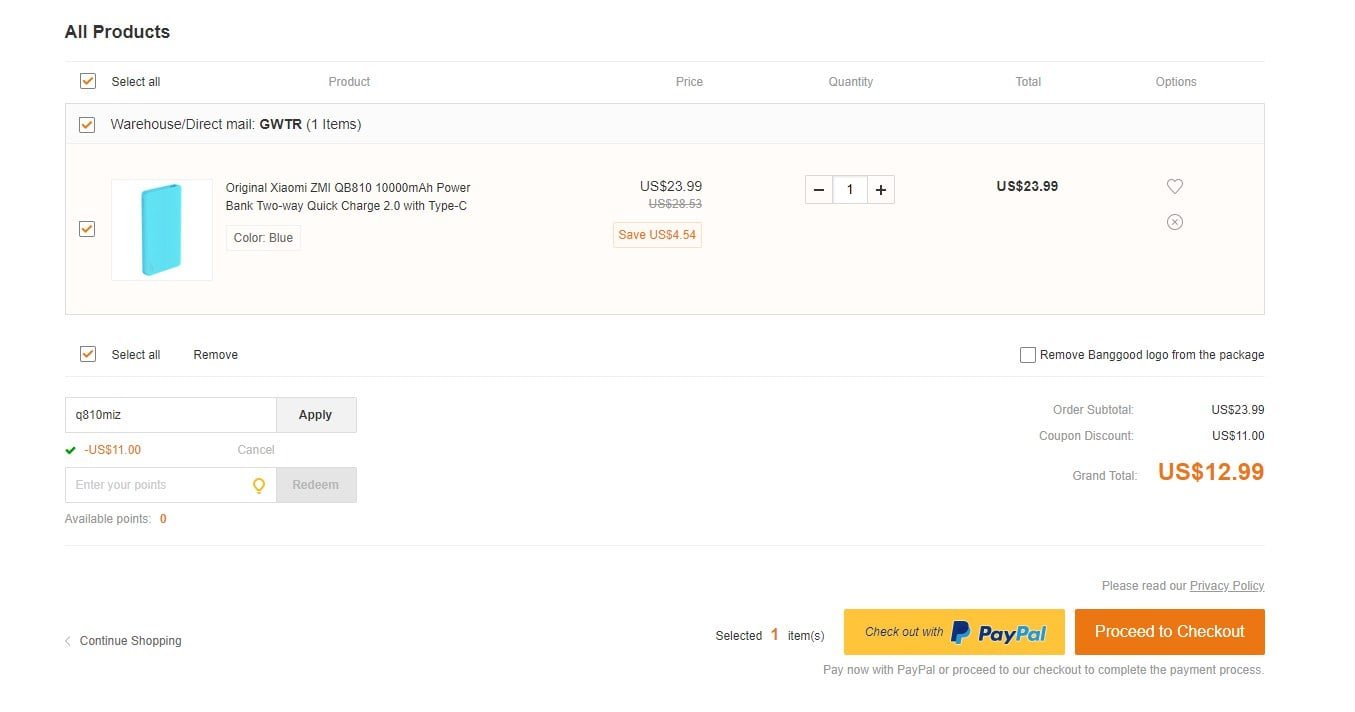Toggle top Select all checkbox

point(88,81)
